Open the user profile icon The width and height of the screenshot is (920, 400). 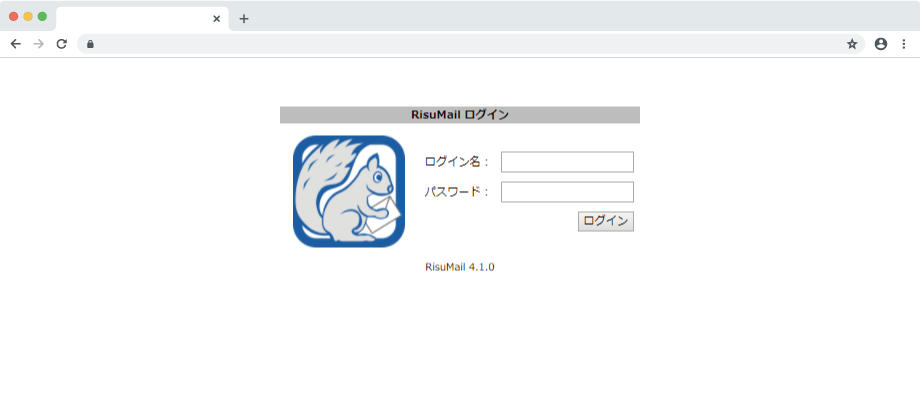(x=881, y=44)
